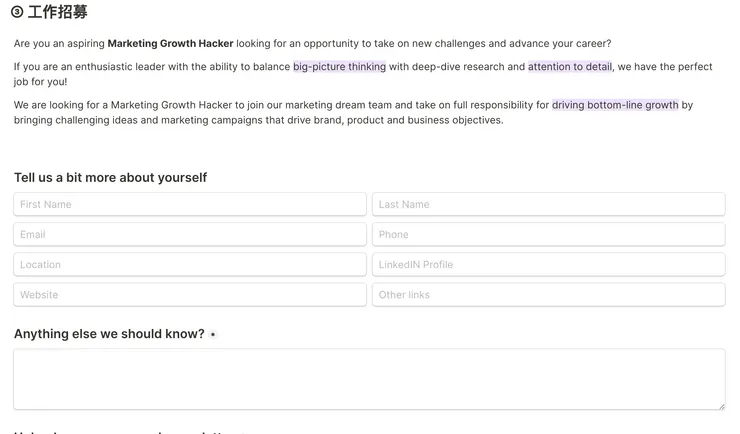Click the textarea resize handle corner
This screenshot has height=434, width=740.
pyautogui.click(x=720, y=404)
